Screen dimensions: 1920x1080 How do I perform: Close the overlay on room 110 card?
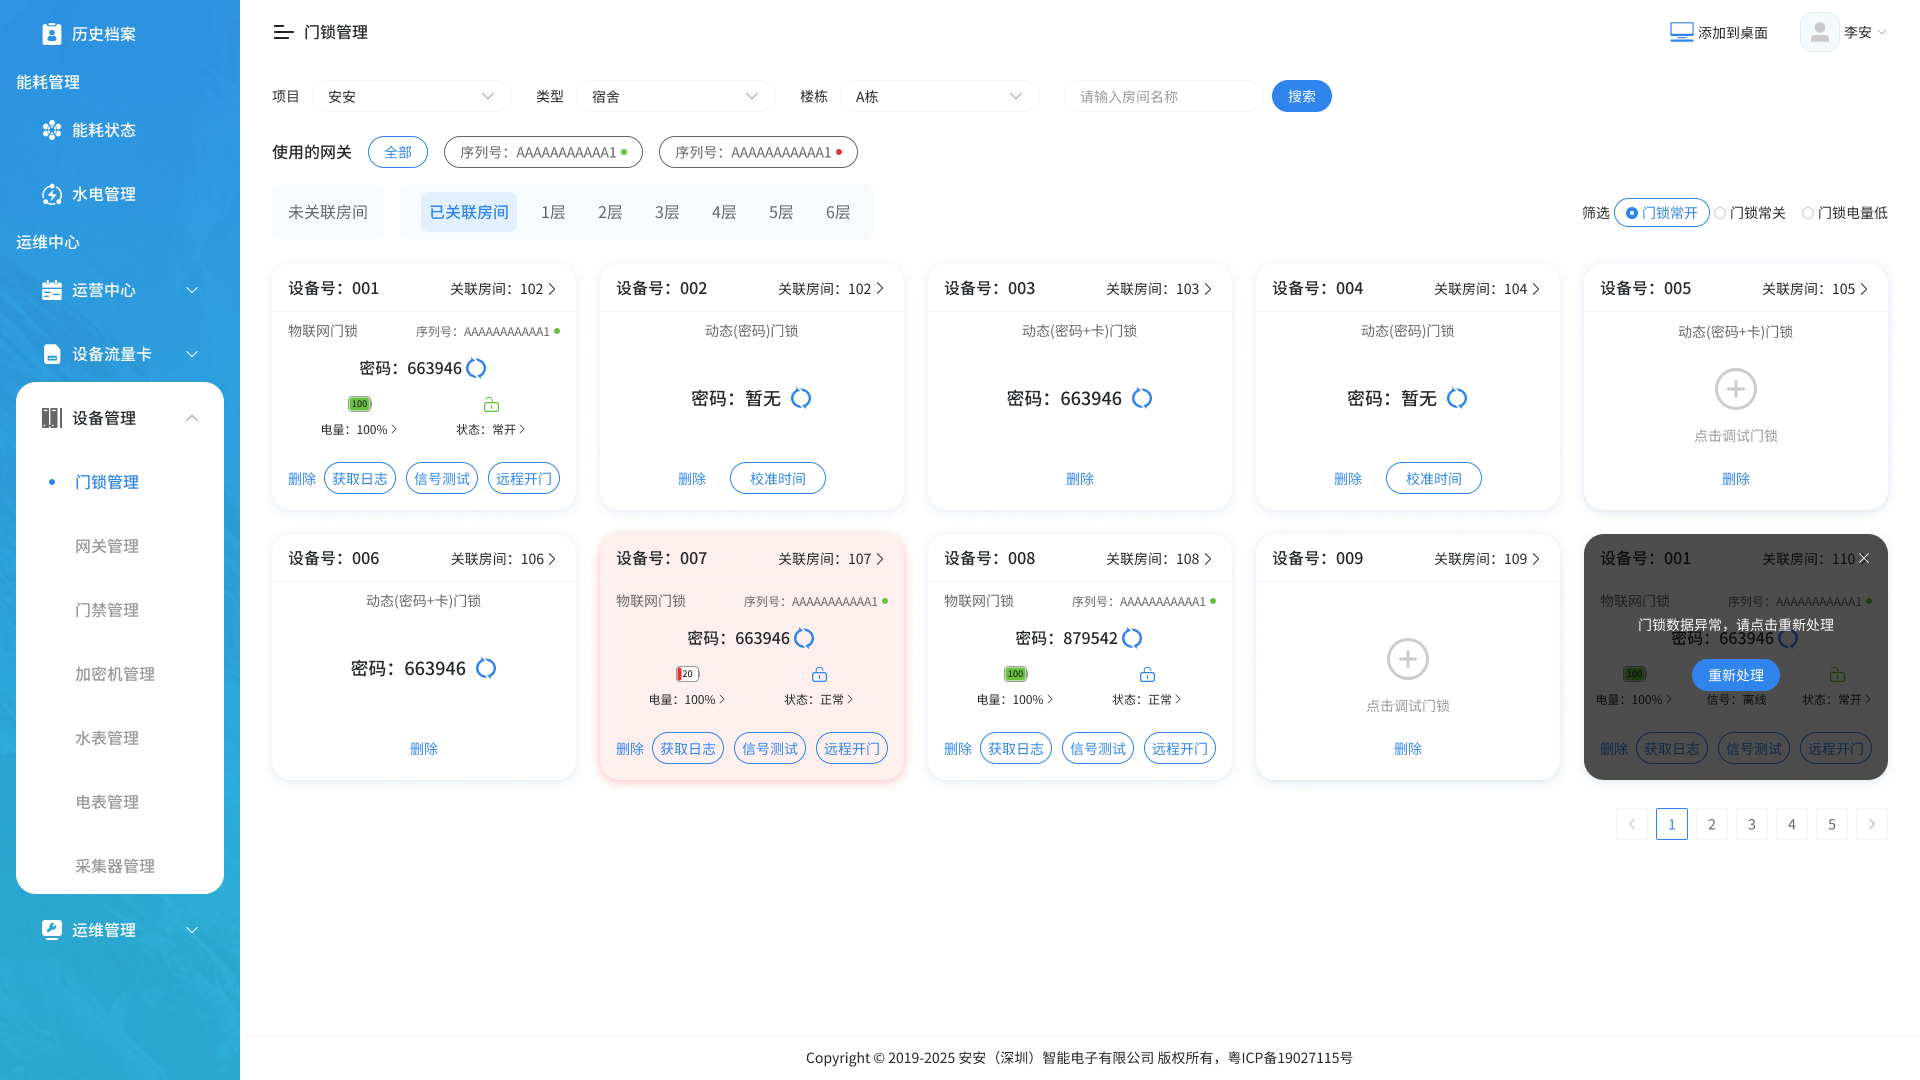1864,559
